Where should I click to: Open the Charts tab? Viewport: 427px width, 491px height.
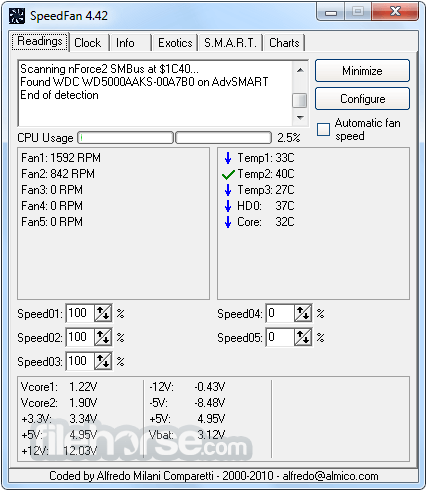tap(284, 43)
